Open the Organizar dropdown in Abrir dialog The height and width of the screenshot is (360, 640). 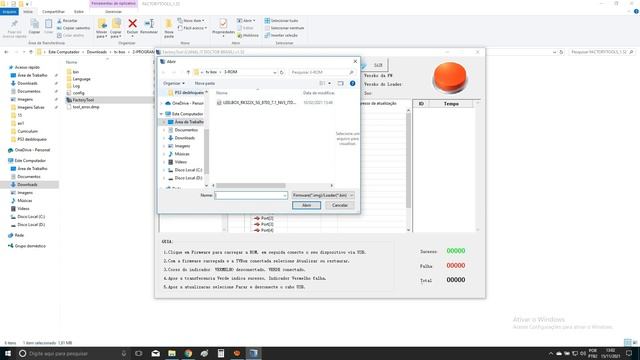173,83
